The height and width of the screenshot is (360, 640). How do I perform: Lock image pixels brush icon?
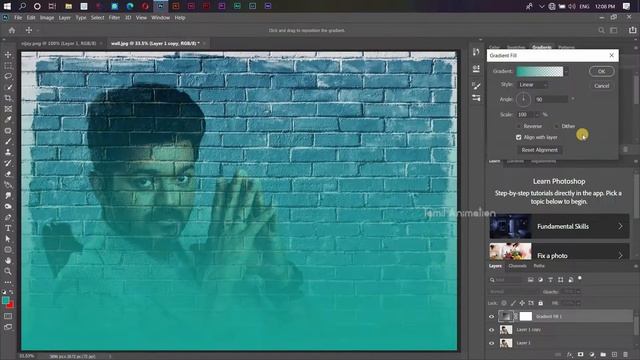(513, 303)
